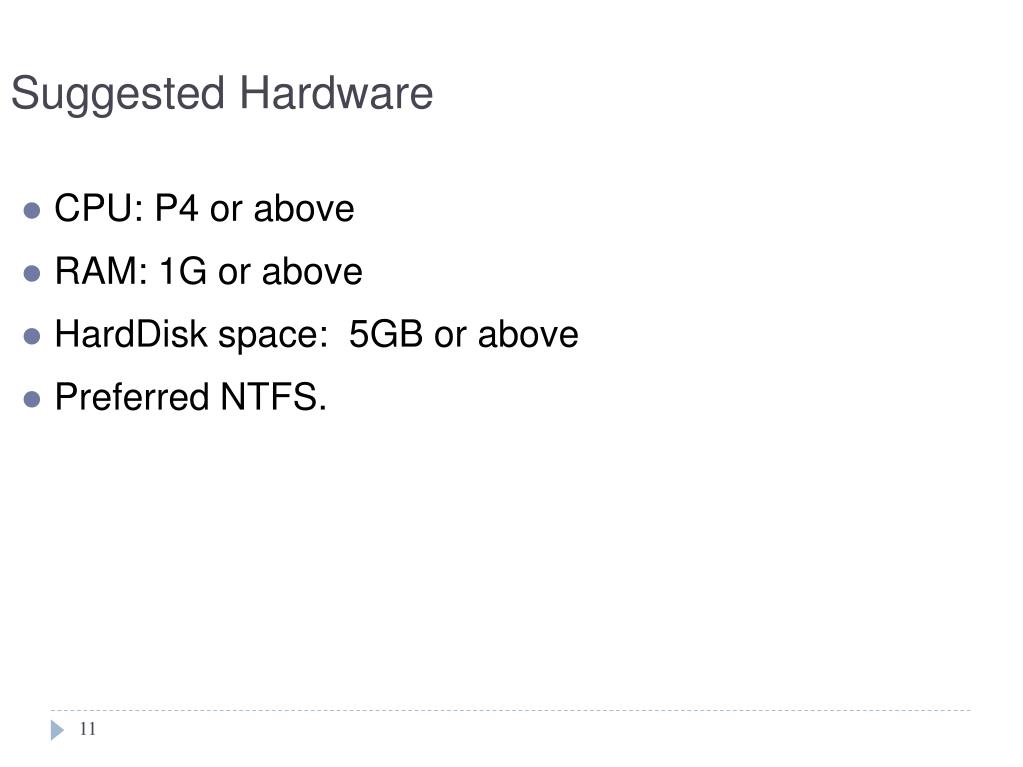Click the 5GB value in HardDisk line

[386, 334]
